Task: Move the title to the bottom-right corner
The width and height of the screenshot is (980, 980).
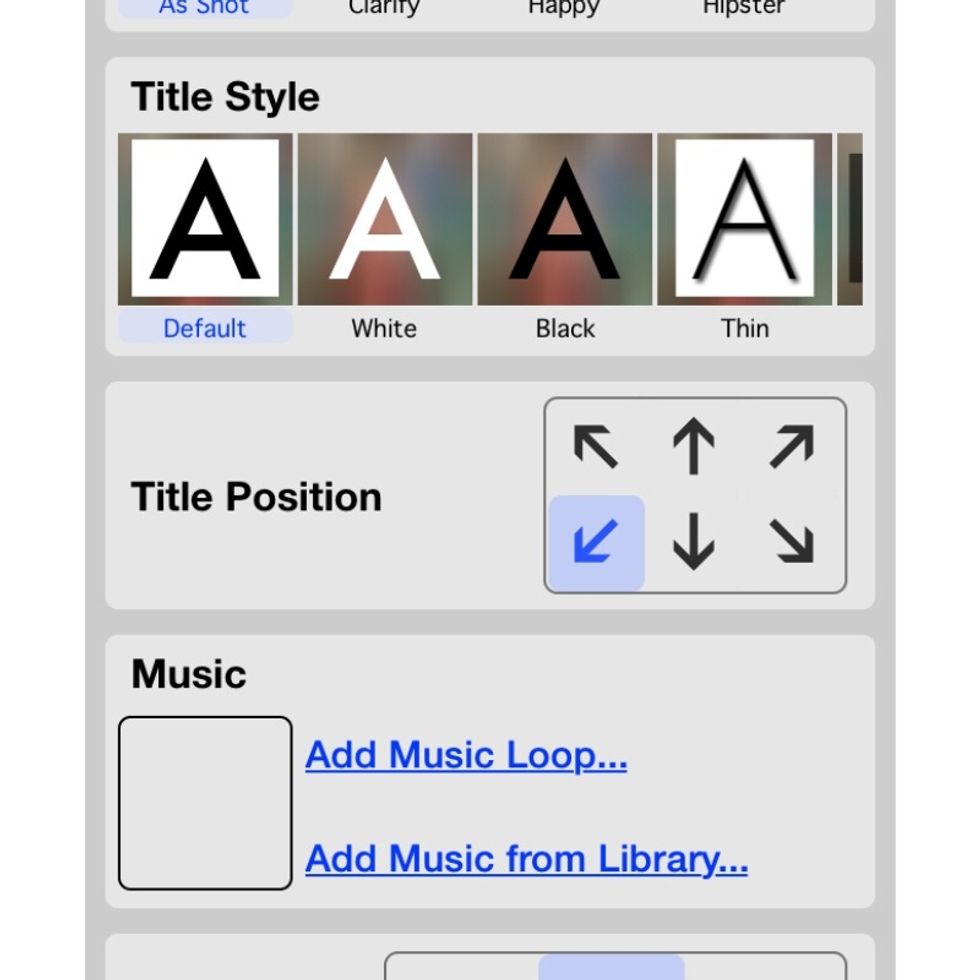Action: coord(793,540)
